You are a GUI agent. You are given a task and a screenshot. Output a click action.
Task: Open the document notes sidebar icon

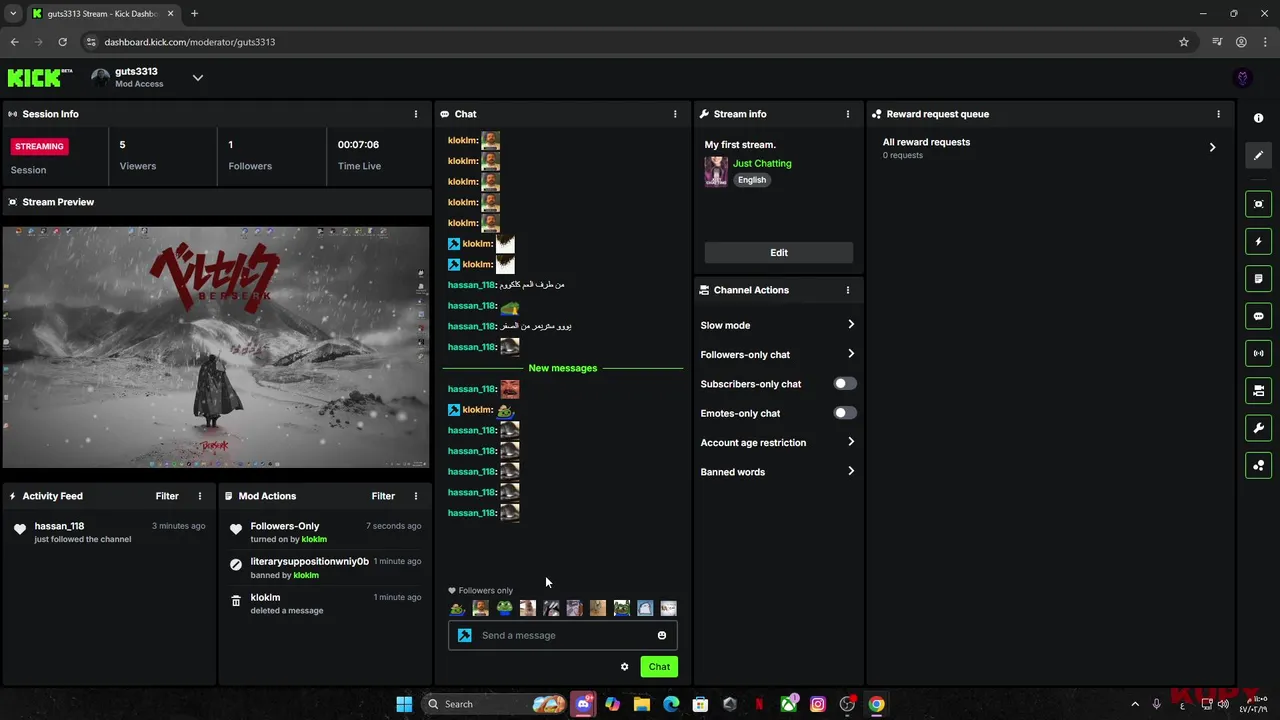1258,278
